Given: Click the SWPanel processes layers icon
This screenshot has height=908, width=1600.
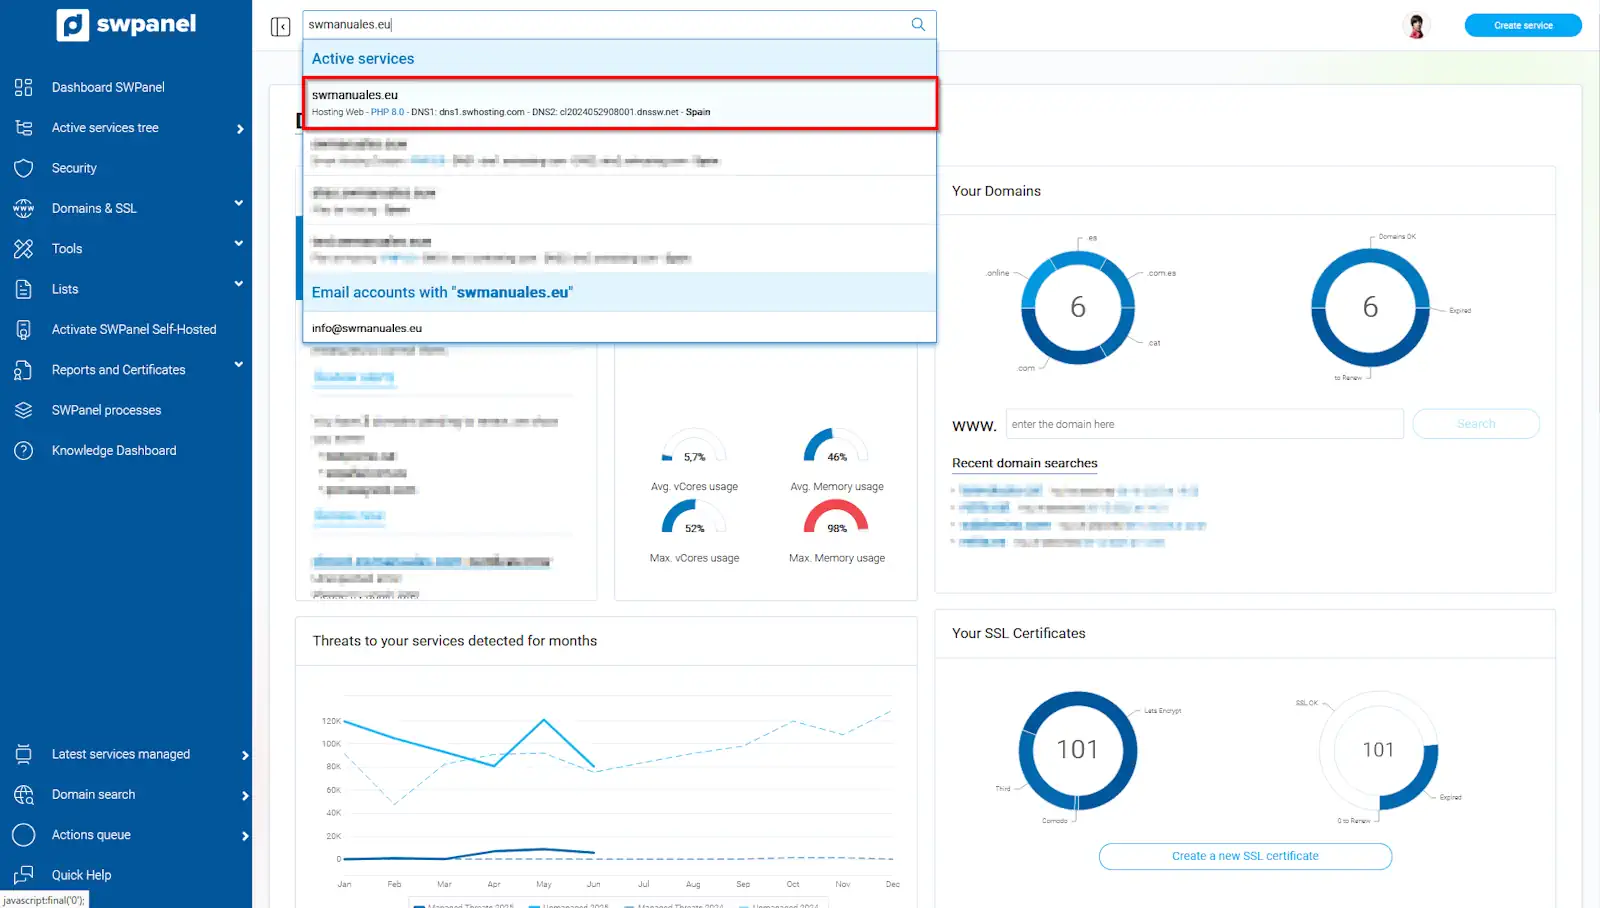Looking at the screenshot, I should 24,410.
